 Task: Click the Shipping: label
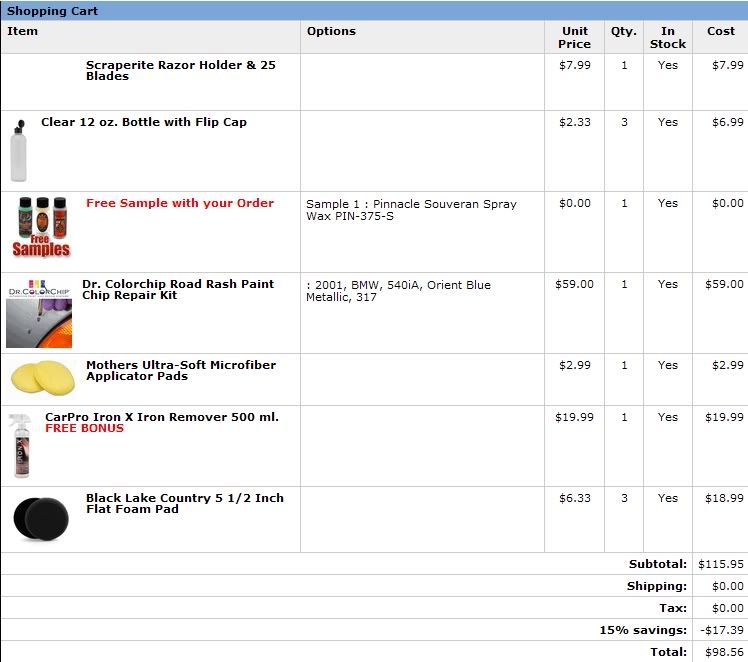[657, 586]
